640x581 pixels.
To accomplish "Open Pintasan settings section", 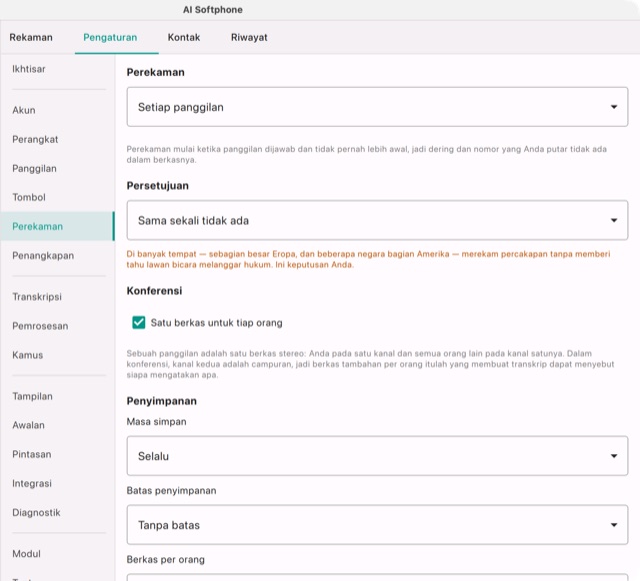I will 57,454.
